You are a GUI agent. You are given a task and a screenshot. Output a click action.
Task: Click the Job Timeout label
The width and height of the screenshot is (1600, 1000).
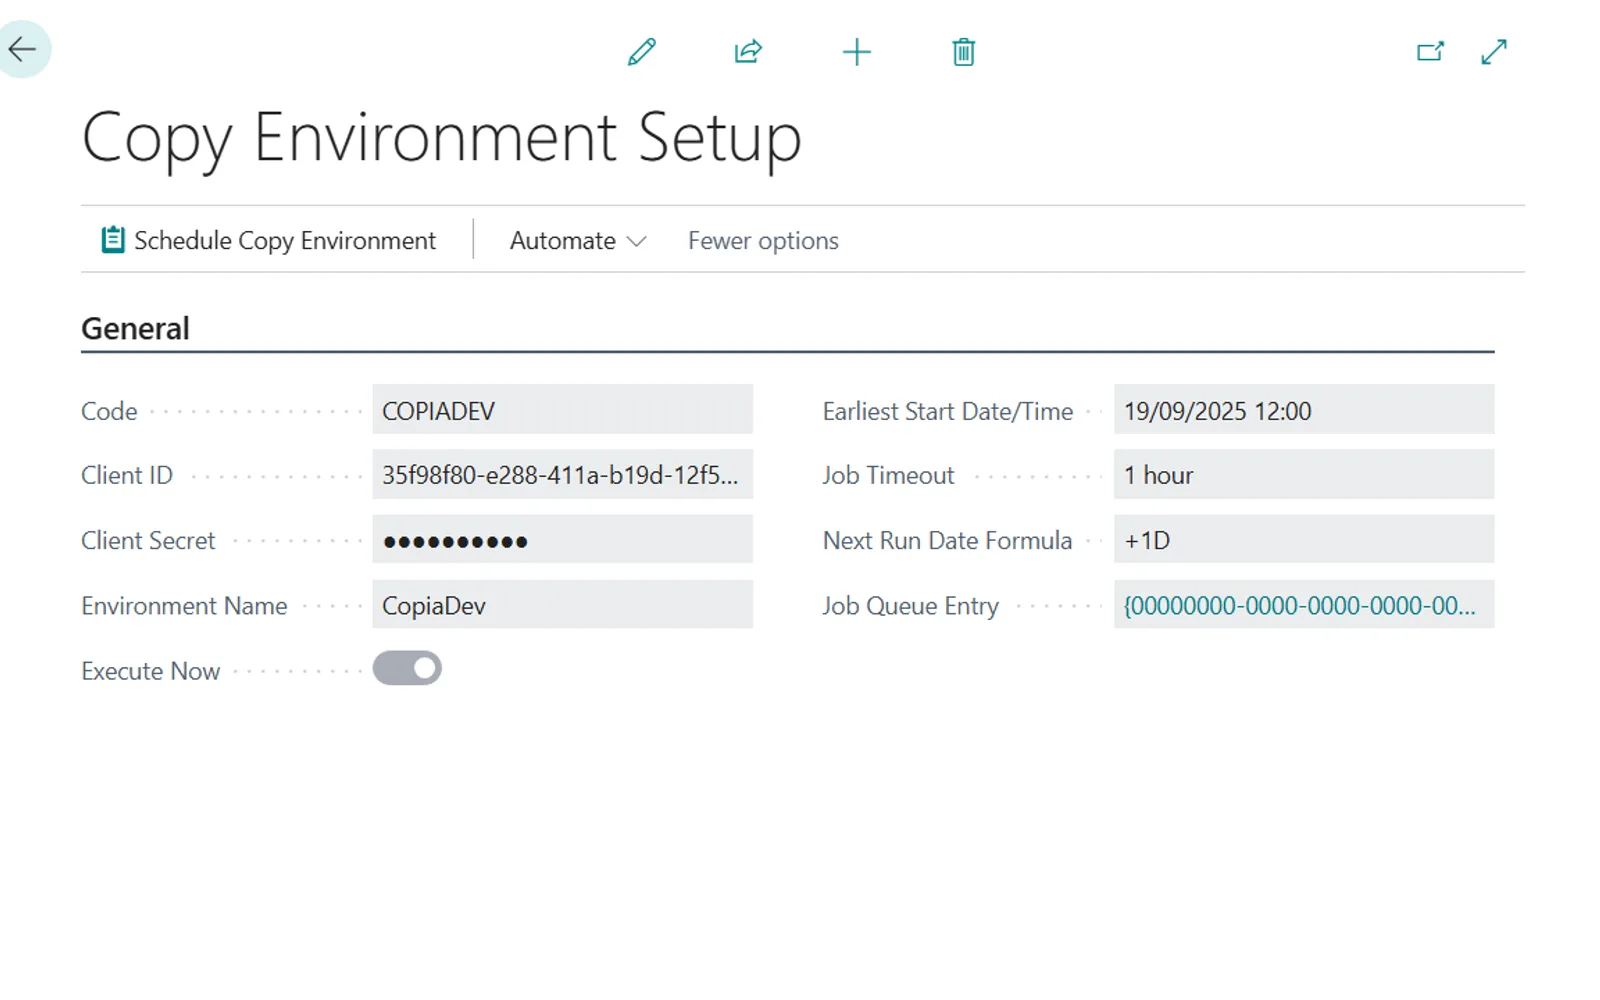pyautogui.click(x=888, y=476)
